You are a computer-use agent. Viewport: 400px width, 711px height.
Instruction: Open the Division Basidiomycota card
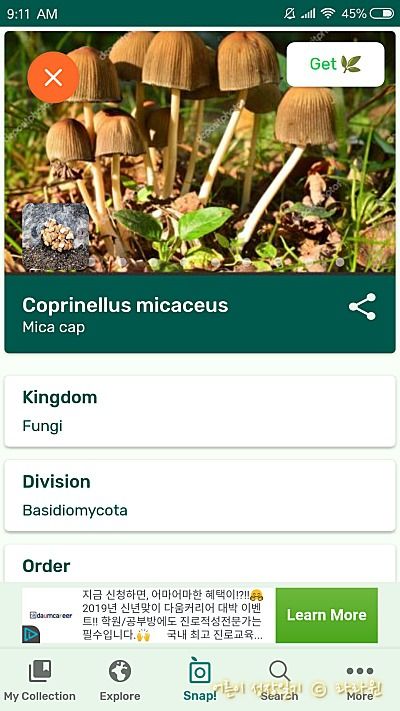pos(200,496)
